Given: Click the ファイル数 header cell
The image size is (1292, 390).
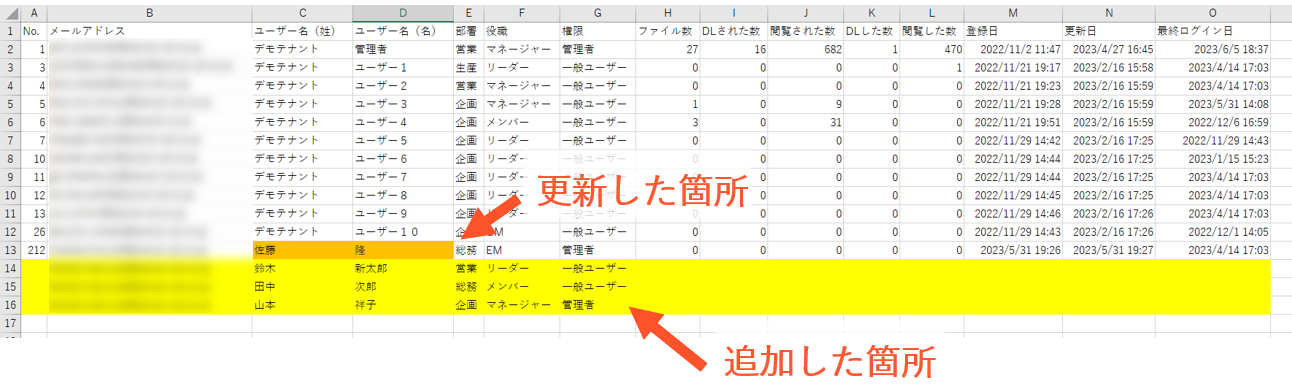Looking at the screenshot, I should tap(667, 30).
